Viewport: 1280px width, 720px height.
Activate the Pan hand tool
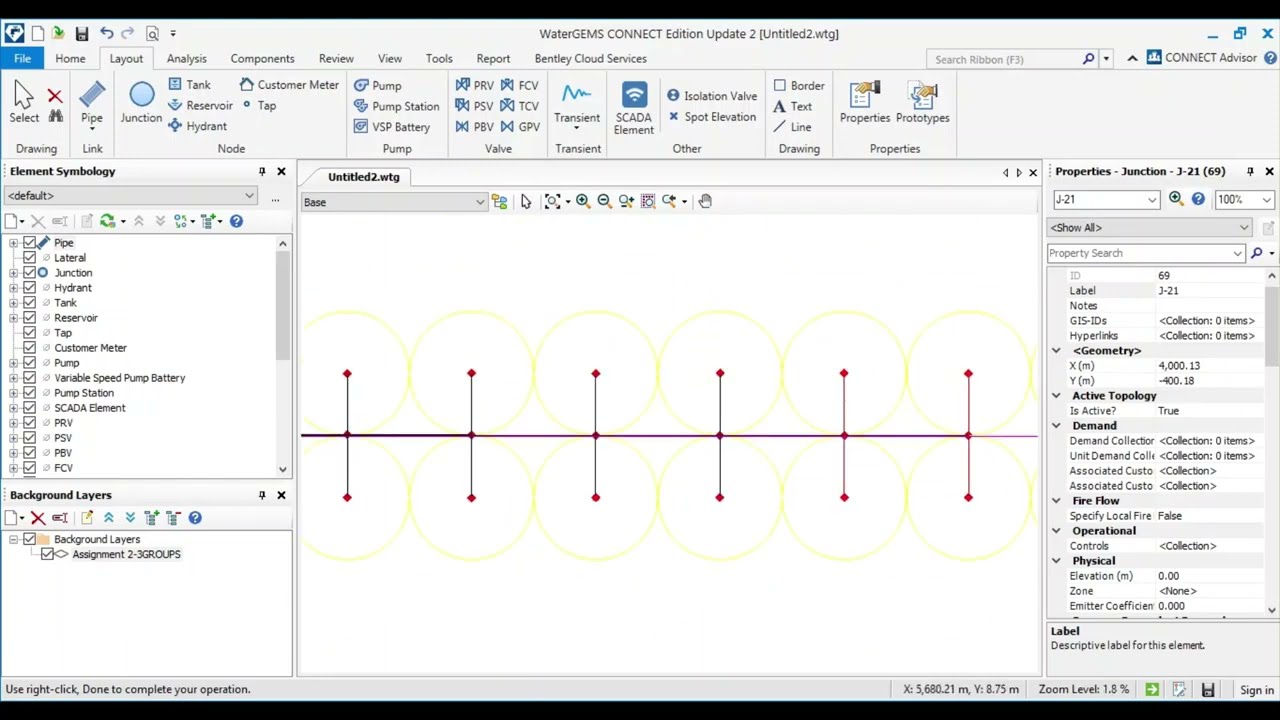click(705, 201)
